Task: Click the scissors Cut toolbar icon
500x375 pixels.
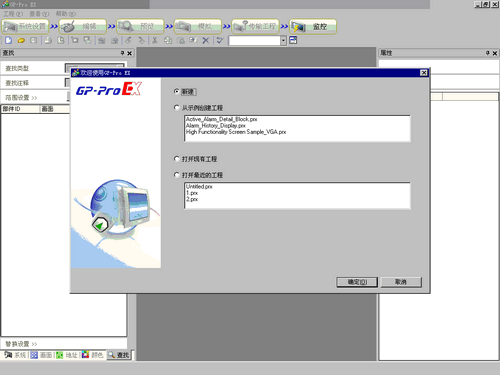Action: pyautogui.click(x=155, y=40)
